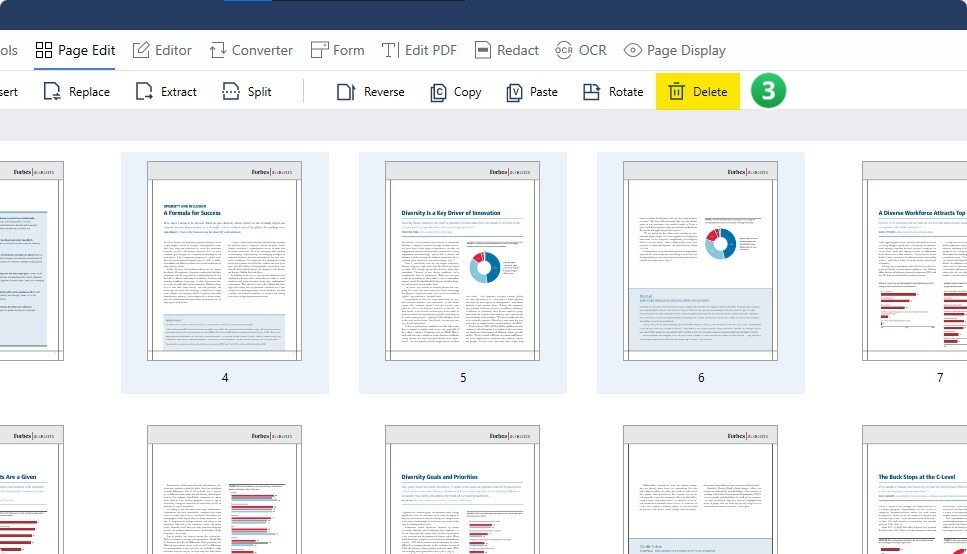967x554 pixels.
Task: Click the Form layout icon
Action: 319,50
